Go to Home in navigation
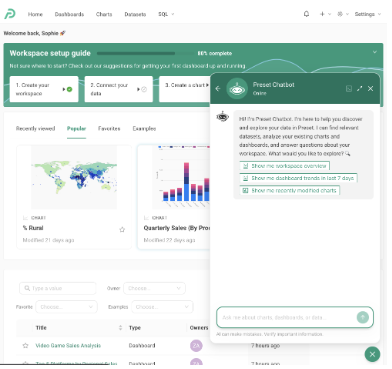392x369 pixels. click(x=36, y=14)
